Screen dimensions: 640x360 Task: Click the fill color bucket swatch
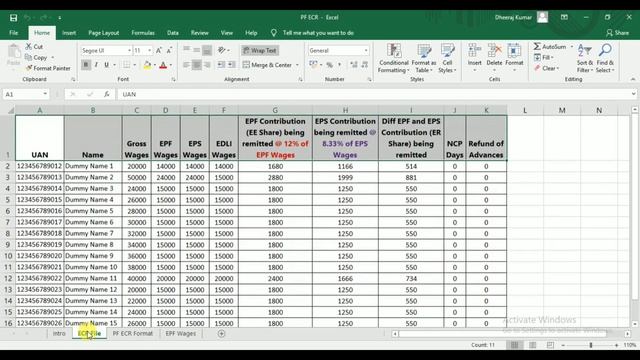click(147, 65)
